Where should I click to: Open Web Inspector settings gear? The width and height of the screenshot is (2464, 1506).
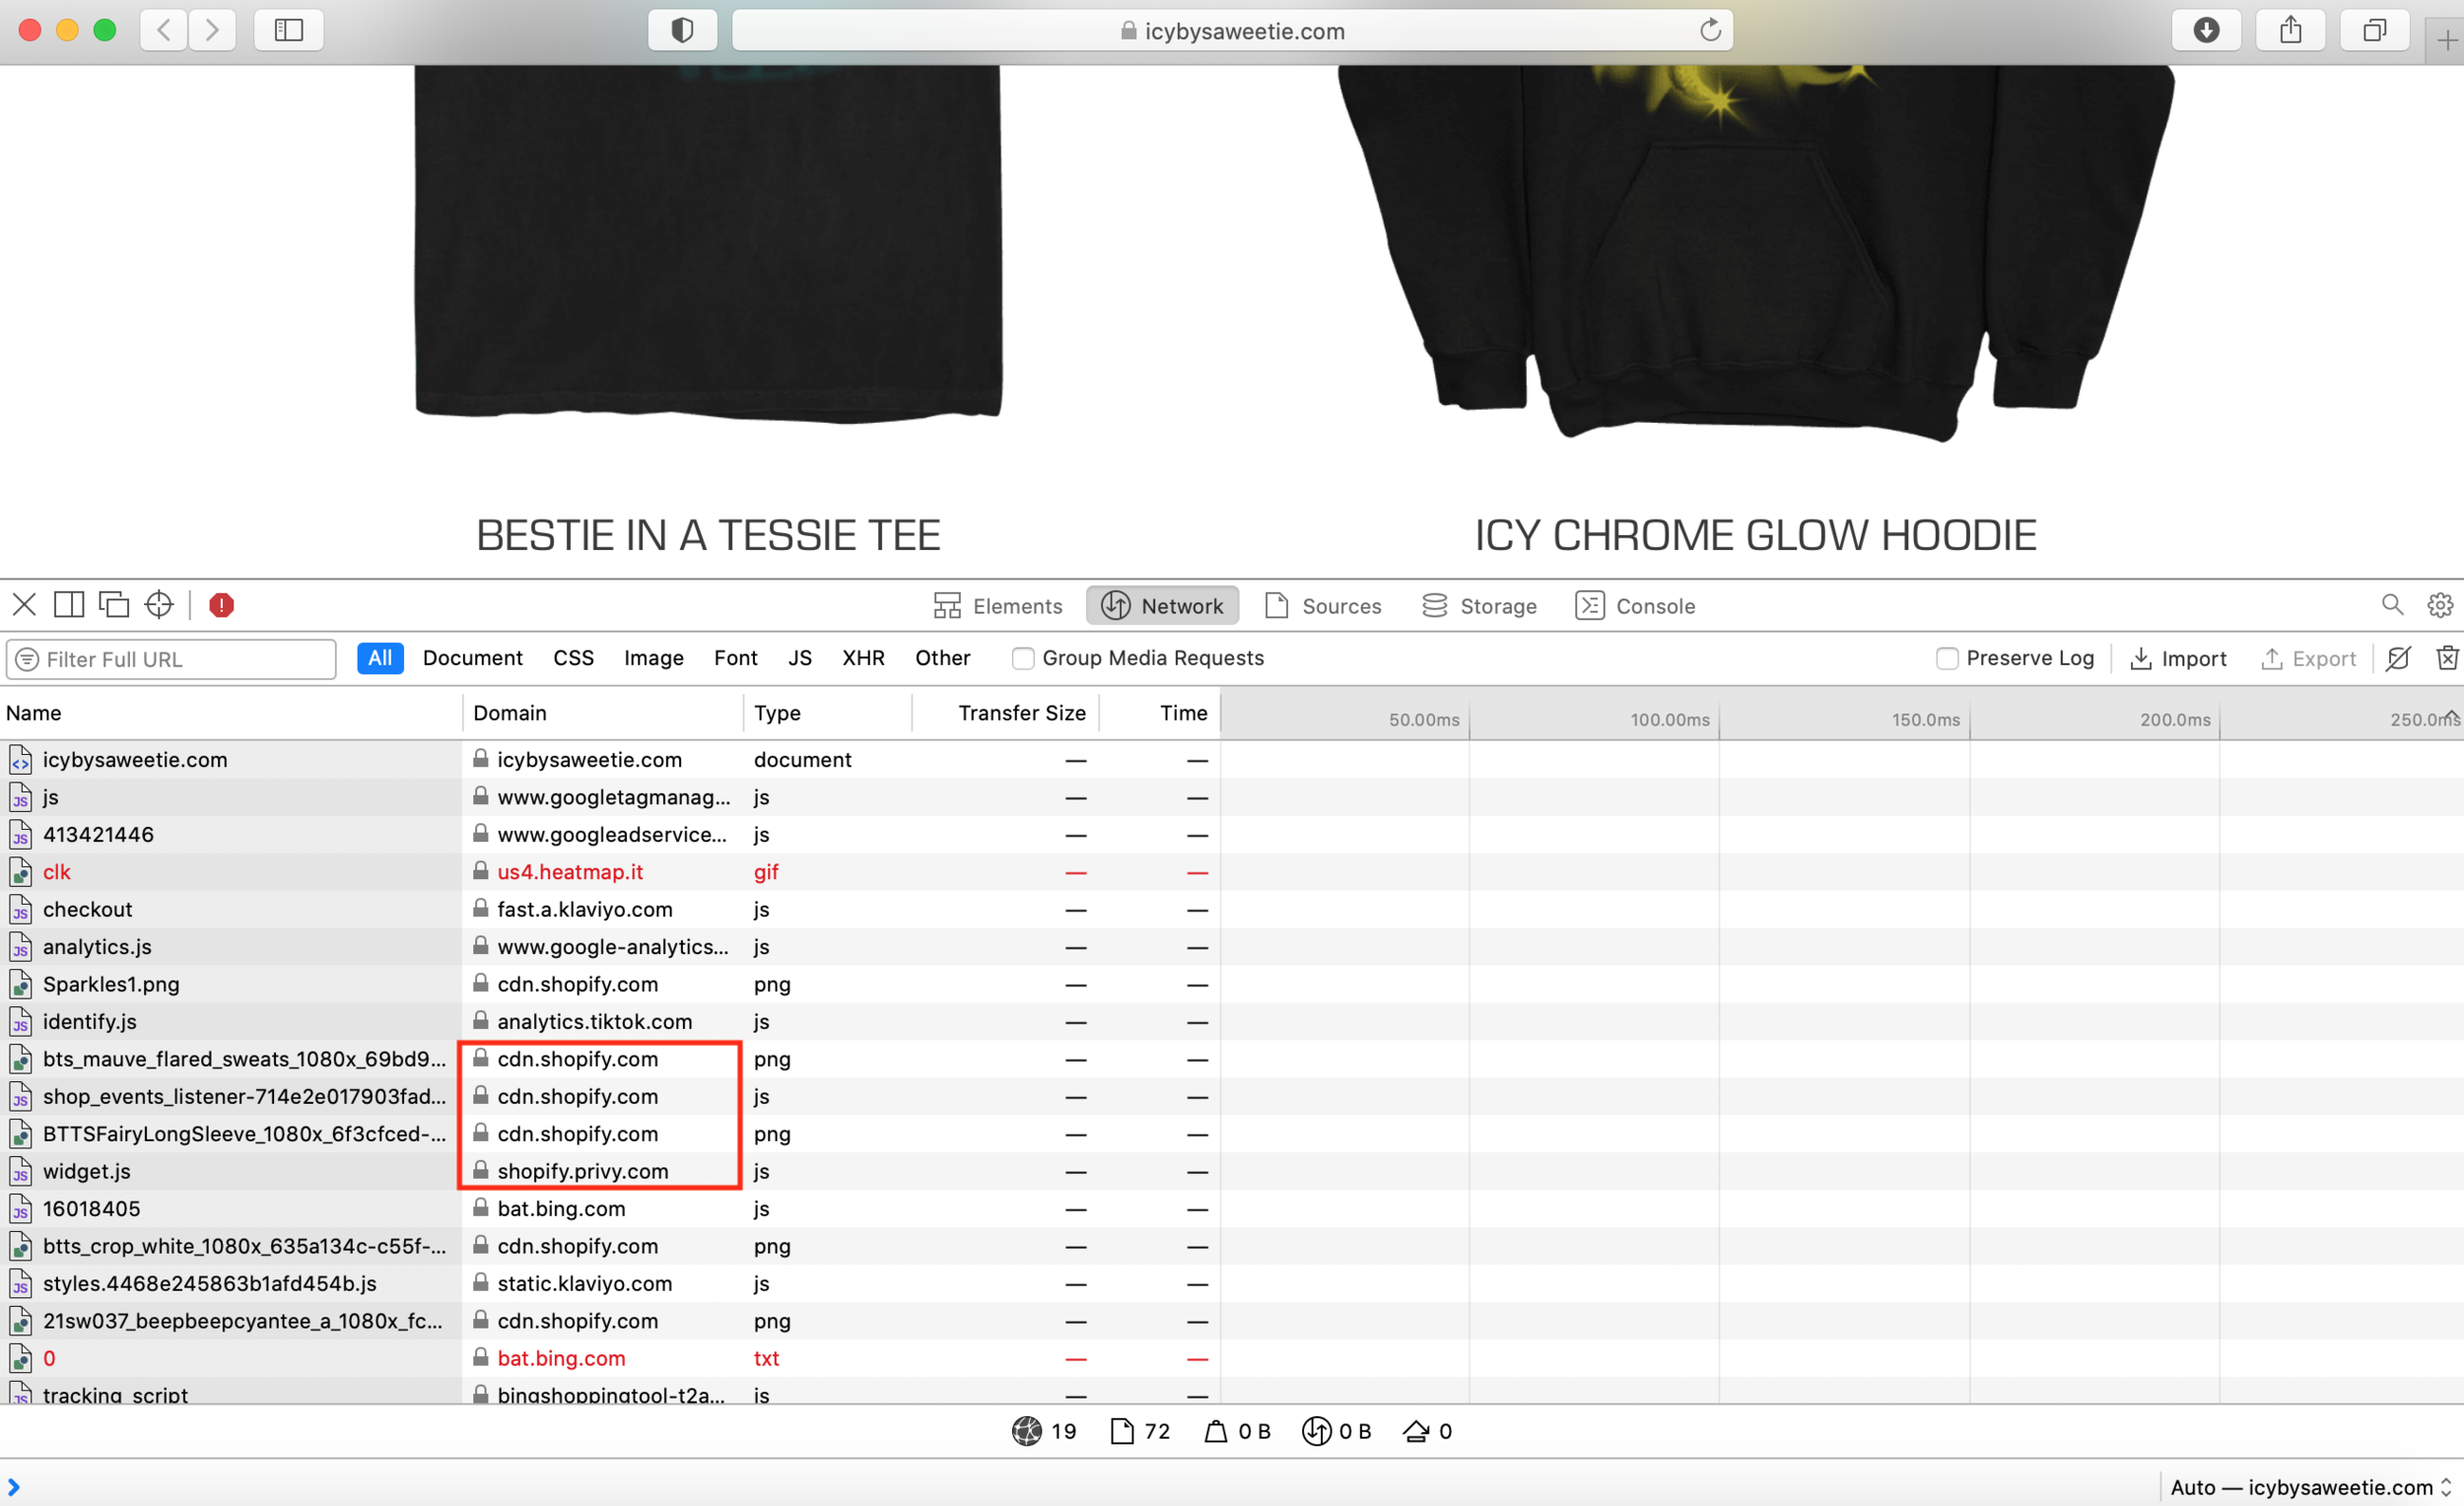[x=2440, y=605]
